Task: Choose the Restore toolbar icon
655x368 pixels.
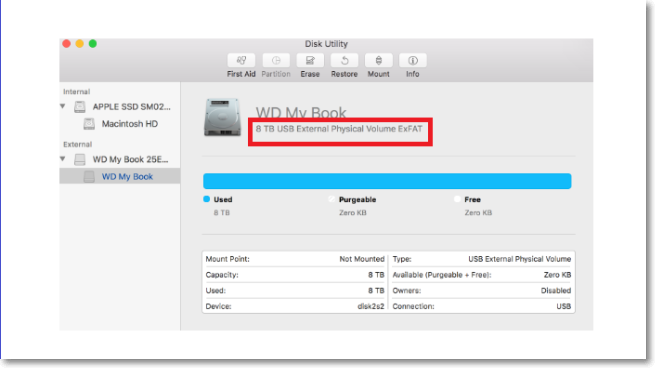Action: [x=344, y=61]
